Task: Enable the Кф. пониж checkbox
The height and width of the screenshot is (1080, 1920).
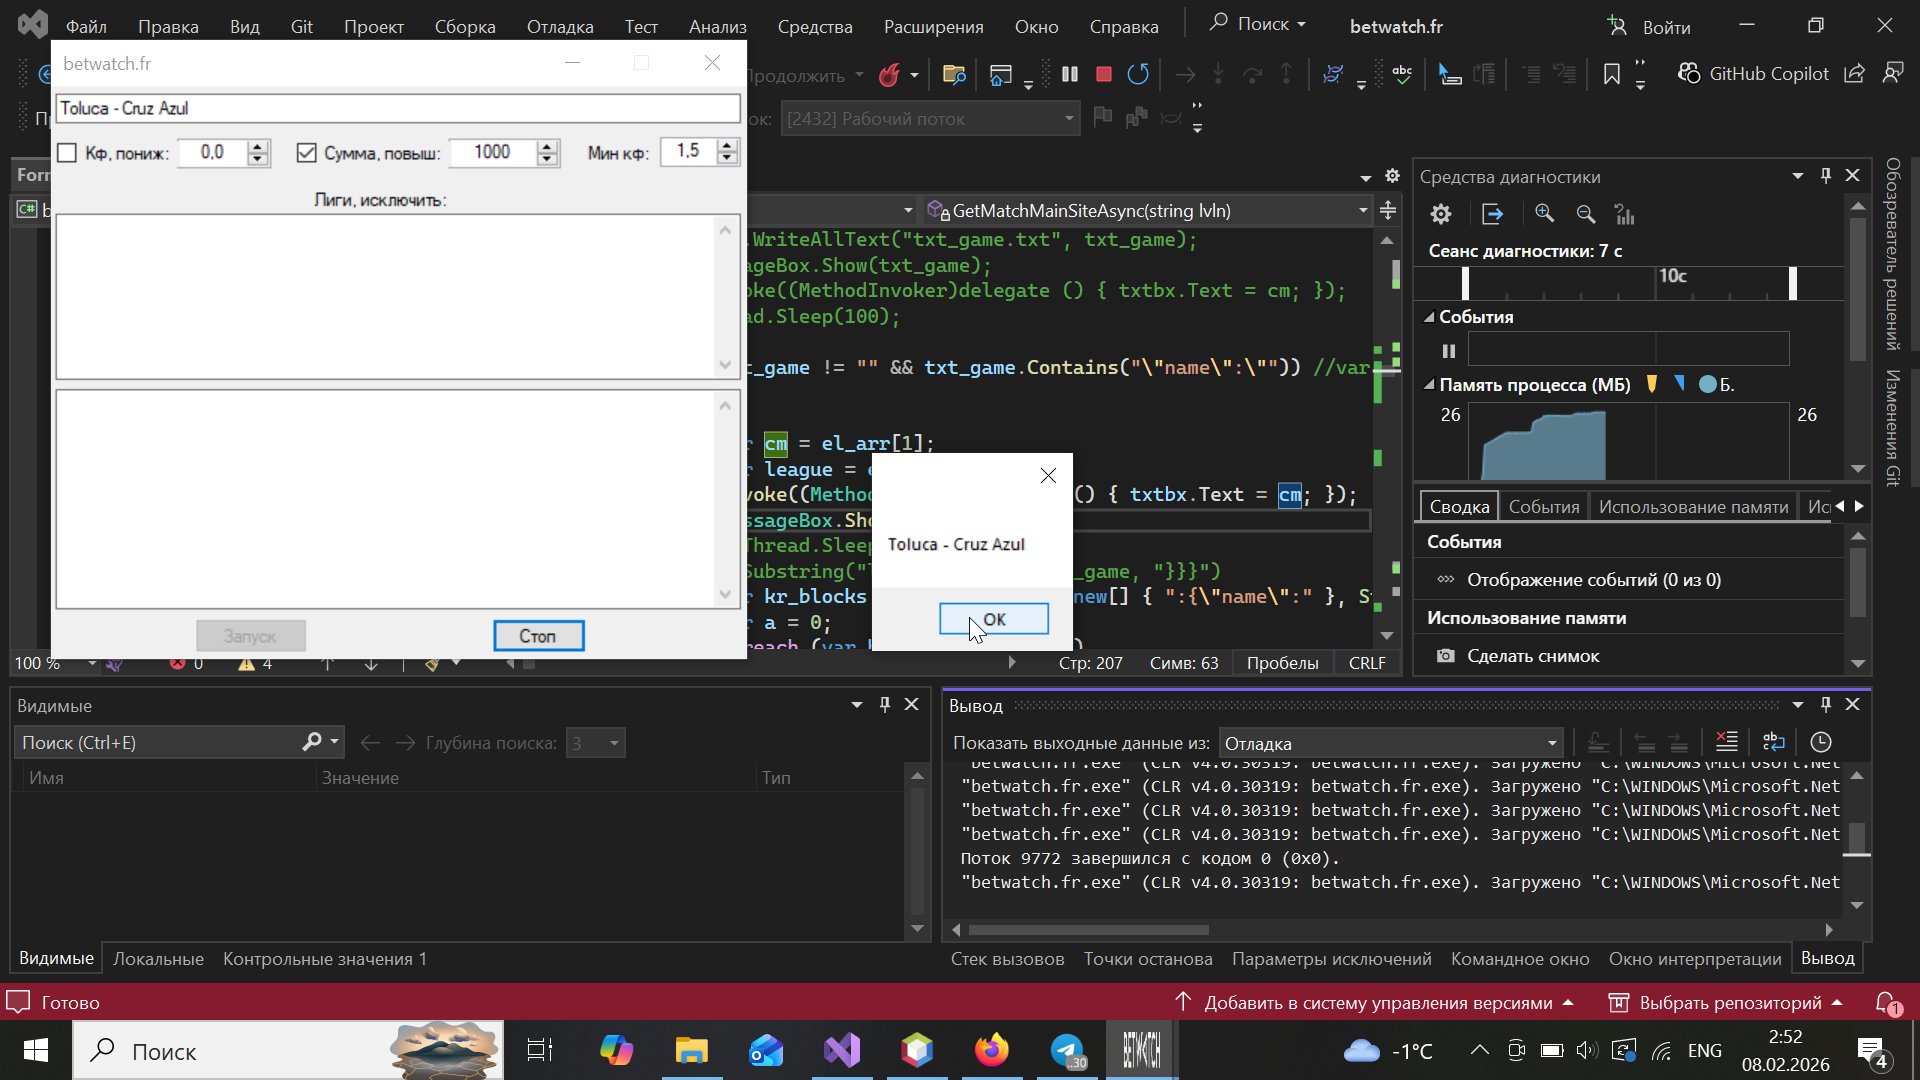Action: coord(67,153)
